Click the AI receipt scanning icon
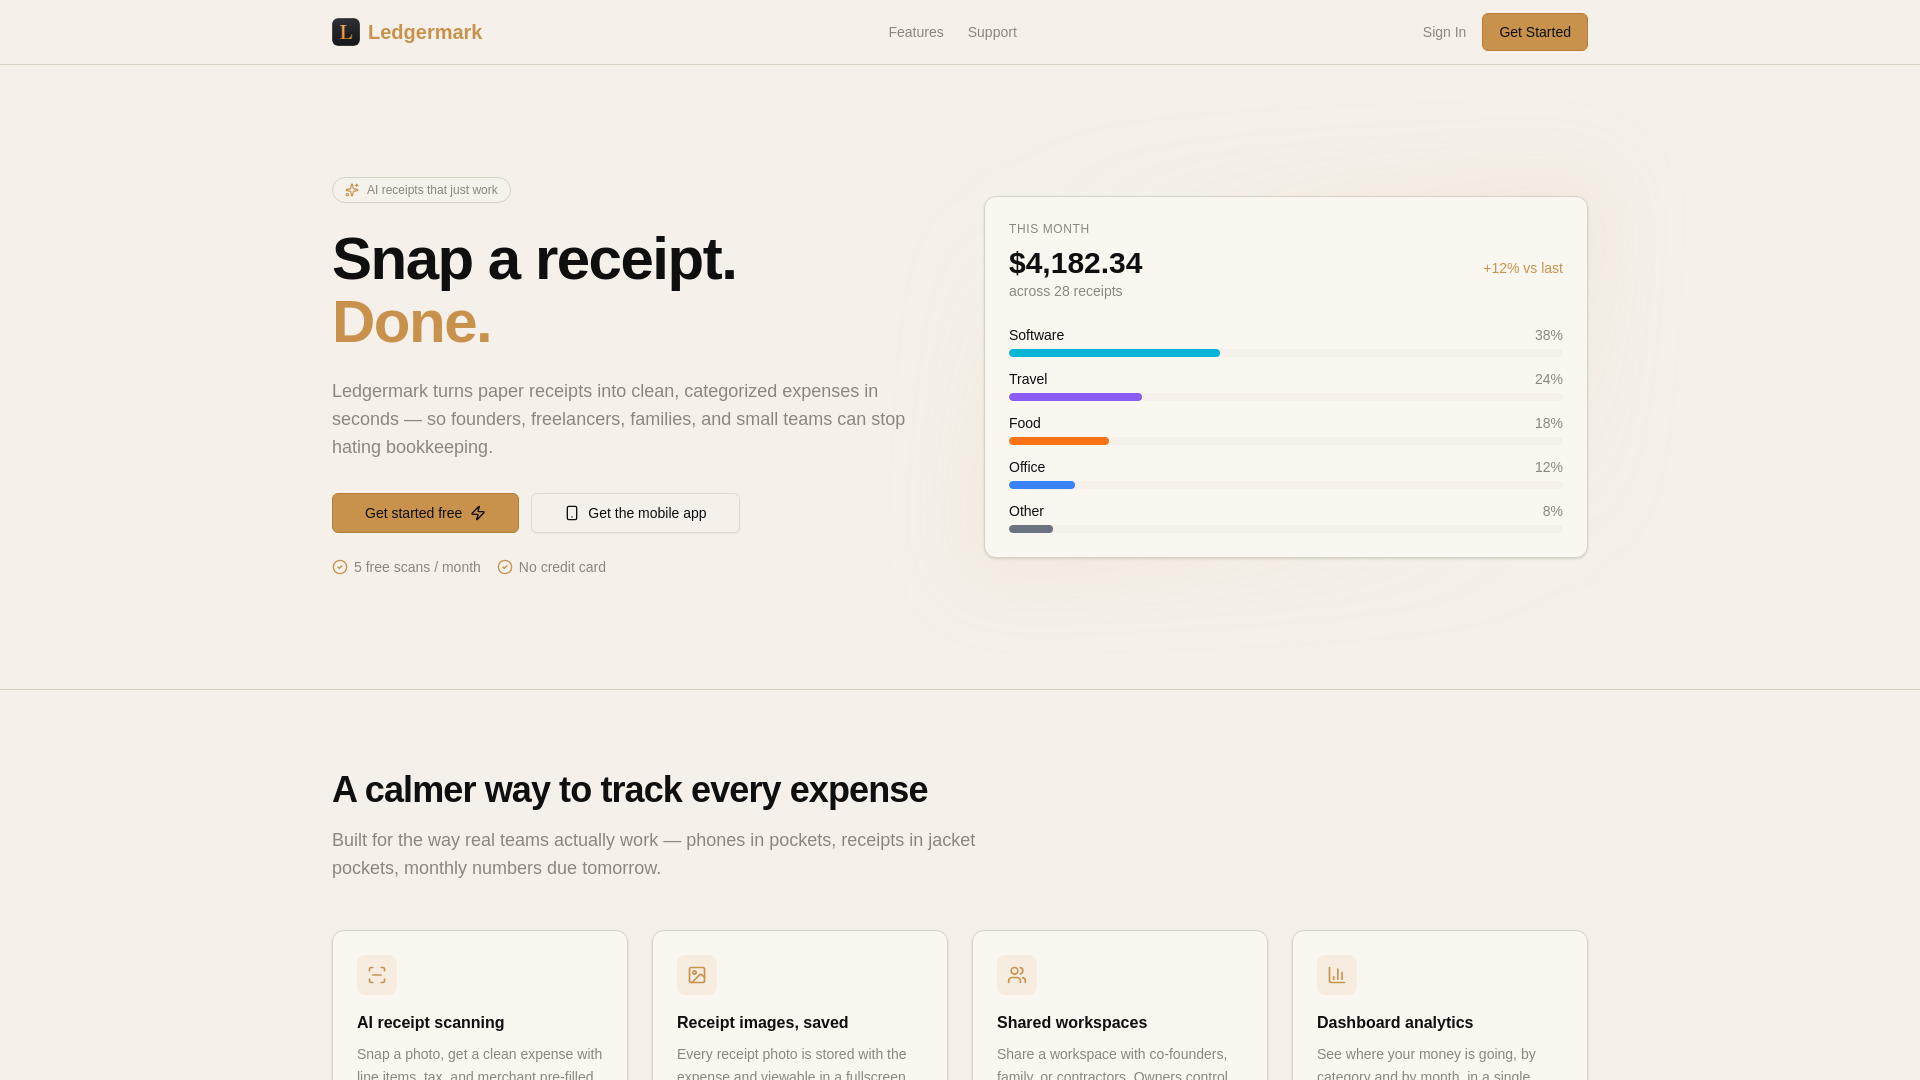1920x1080 pixels. point(377,975)
